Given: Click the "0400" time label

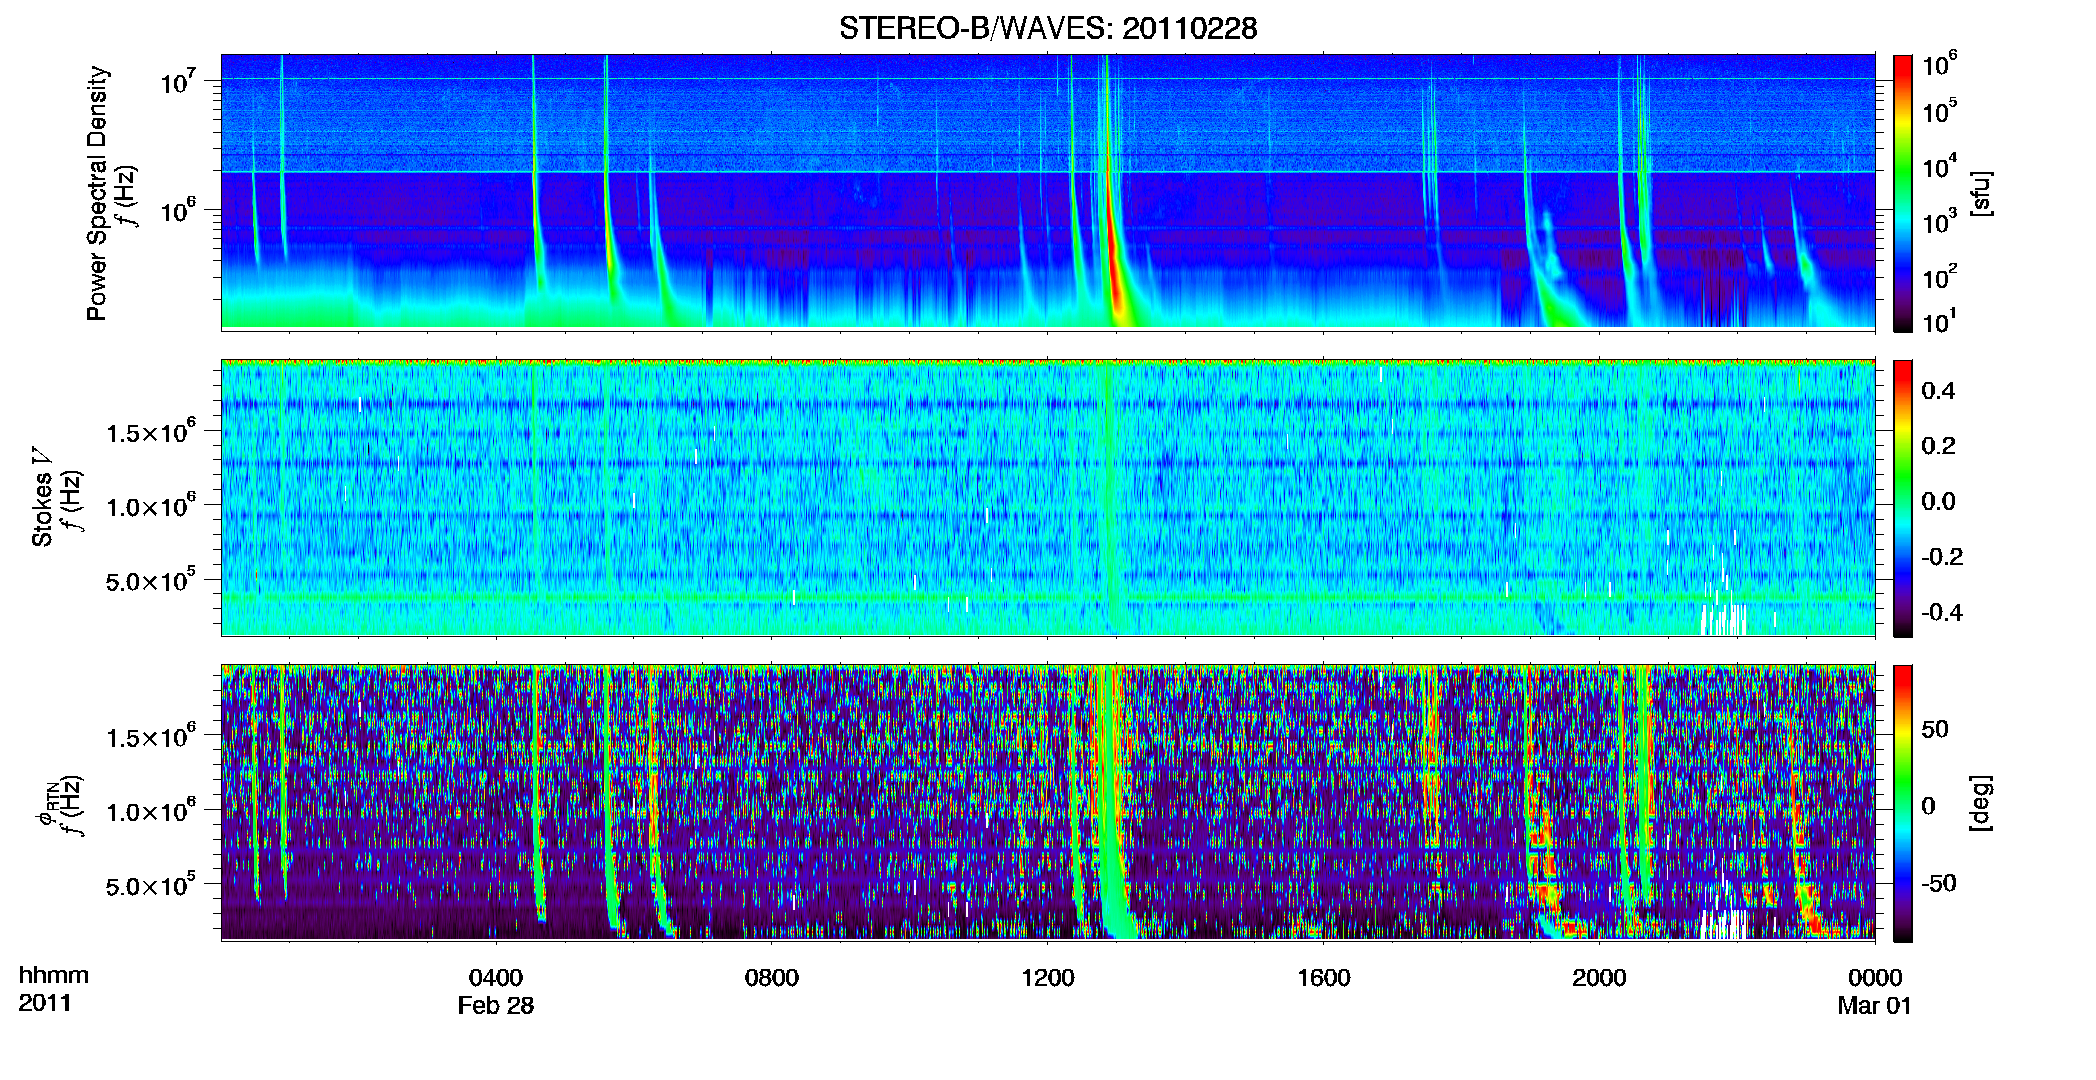Looking at the screenshot, I should [496, 977].
